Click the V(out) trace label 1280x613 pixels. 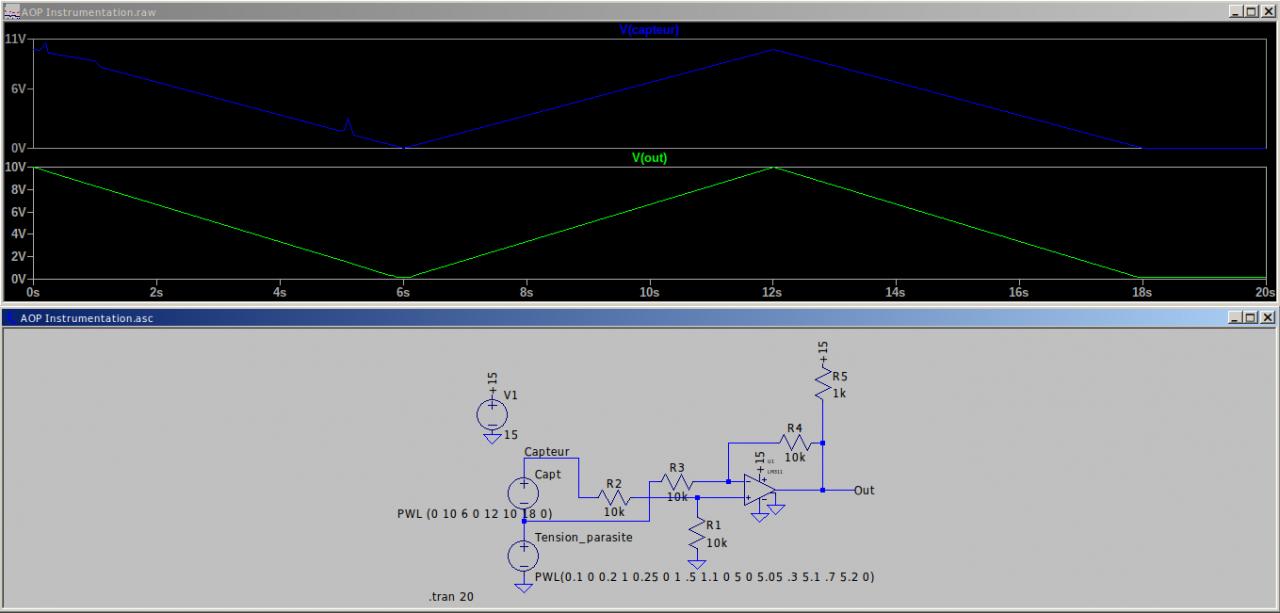(649, 158)
